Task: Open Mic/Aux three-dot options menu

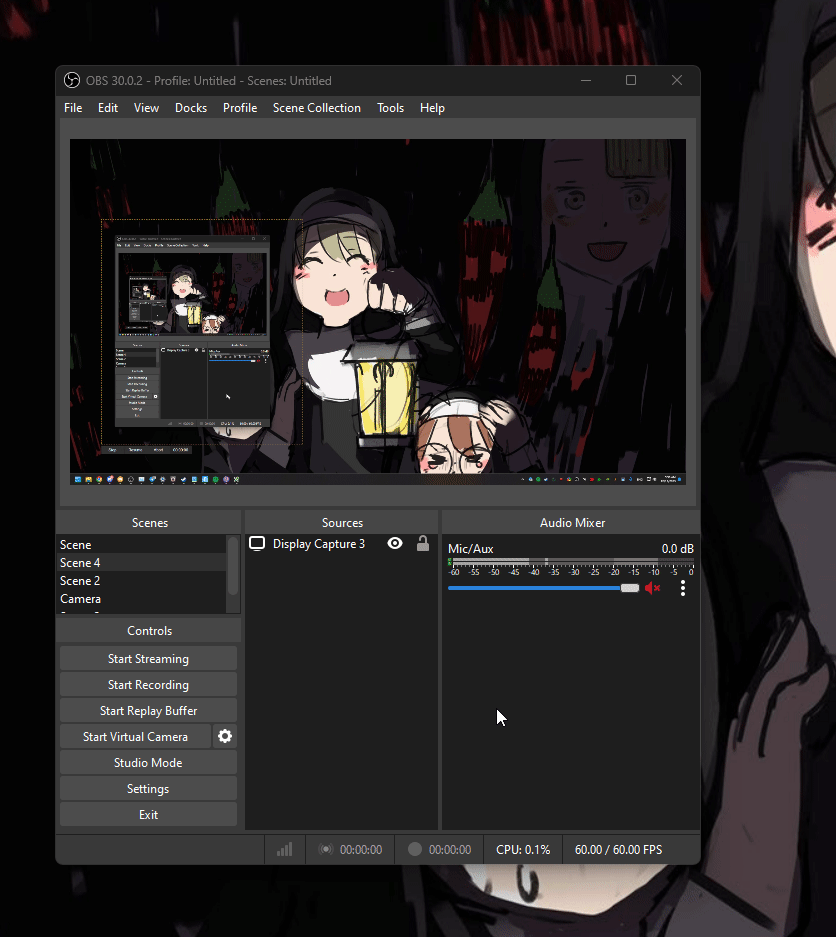Action: [683, 588]
